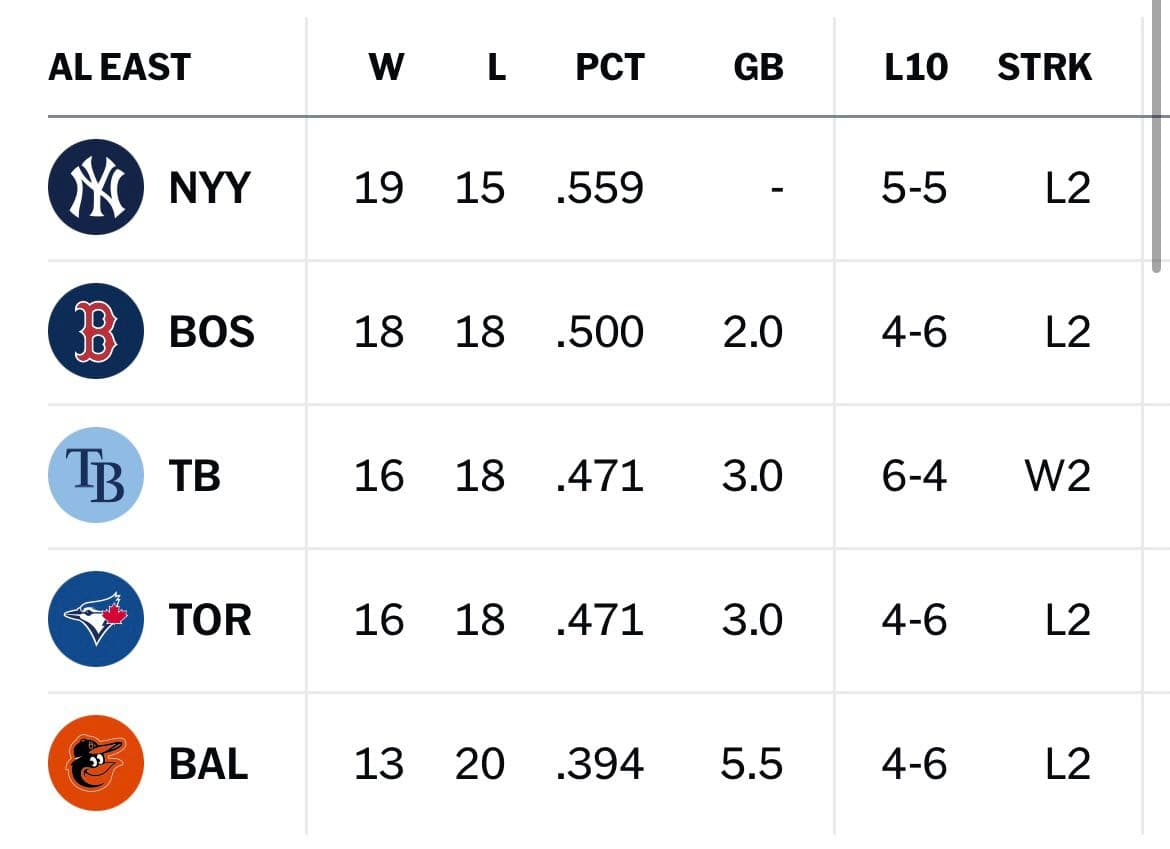Open the BOS team page link
1170x849 pixels.
[x=210, y=332]
